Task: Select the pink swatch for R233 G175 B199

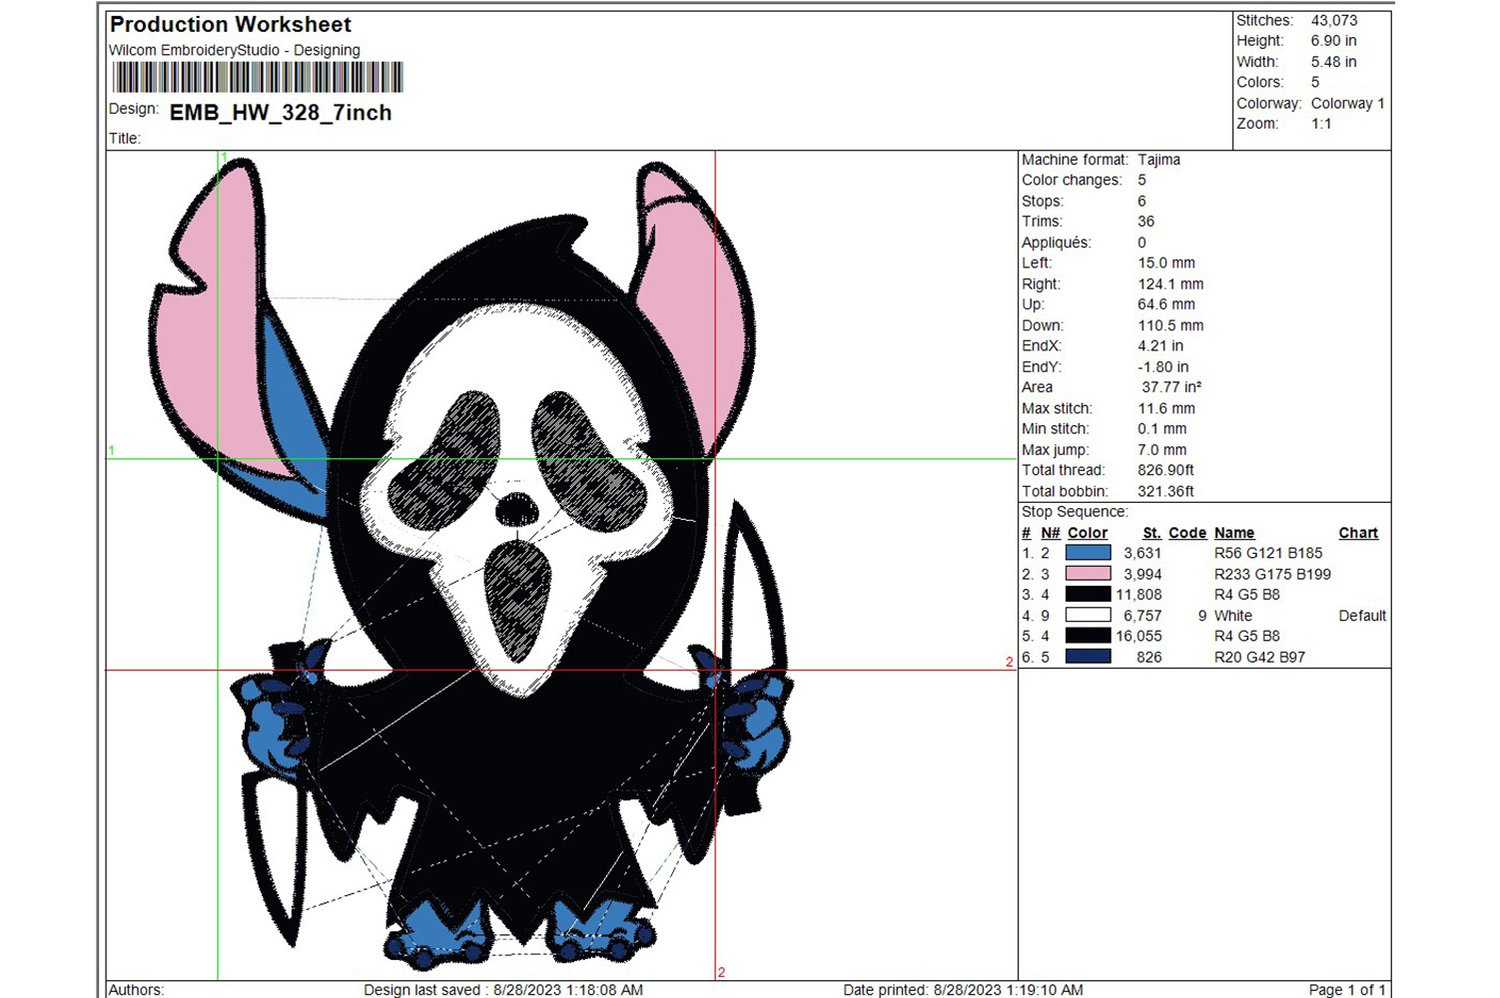Action: coord(1088,574)
